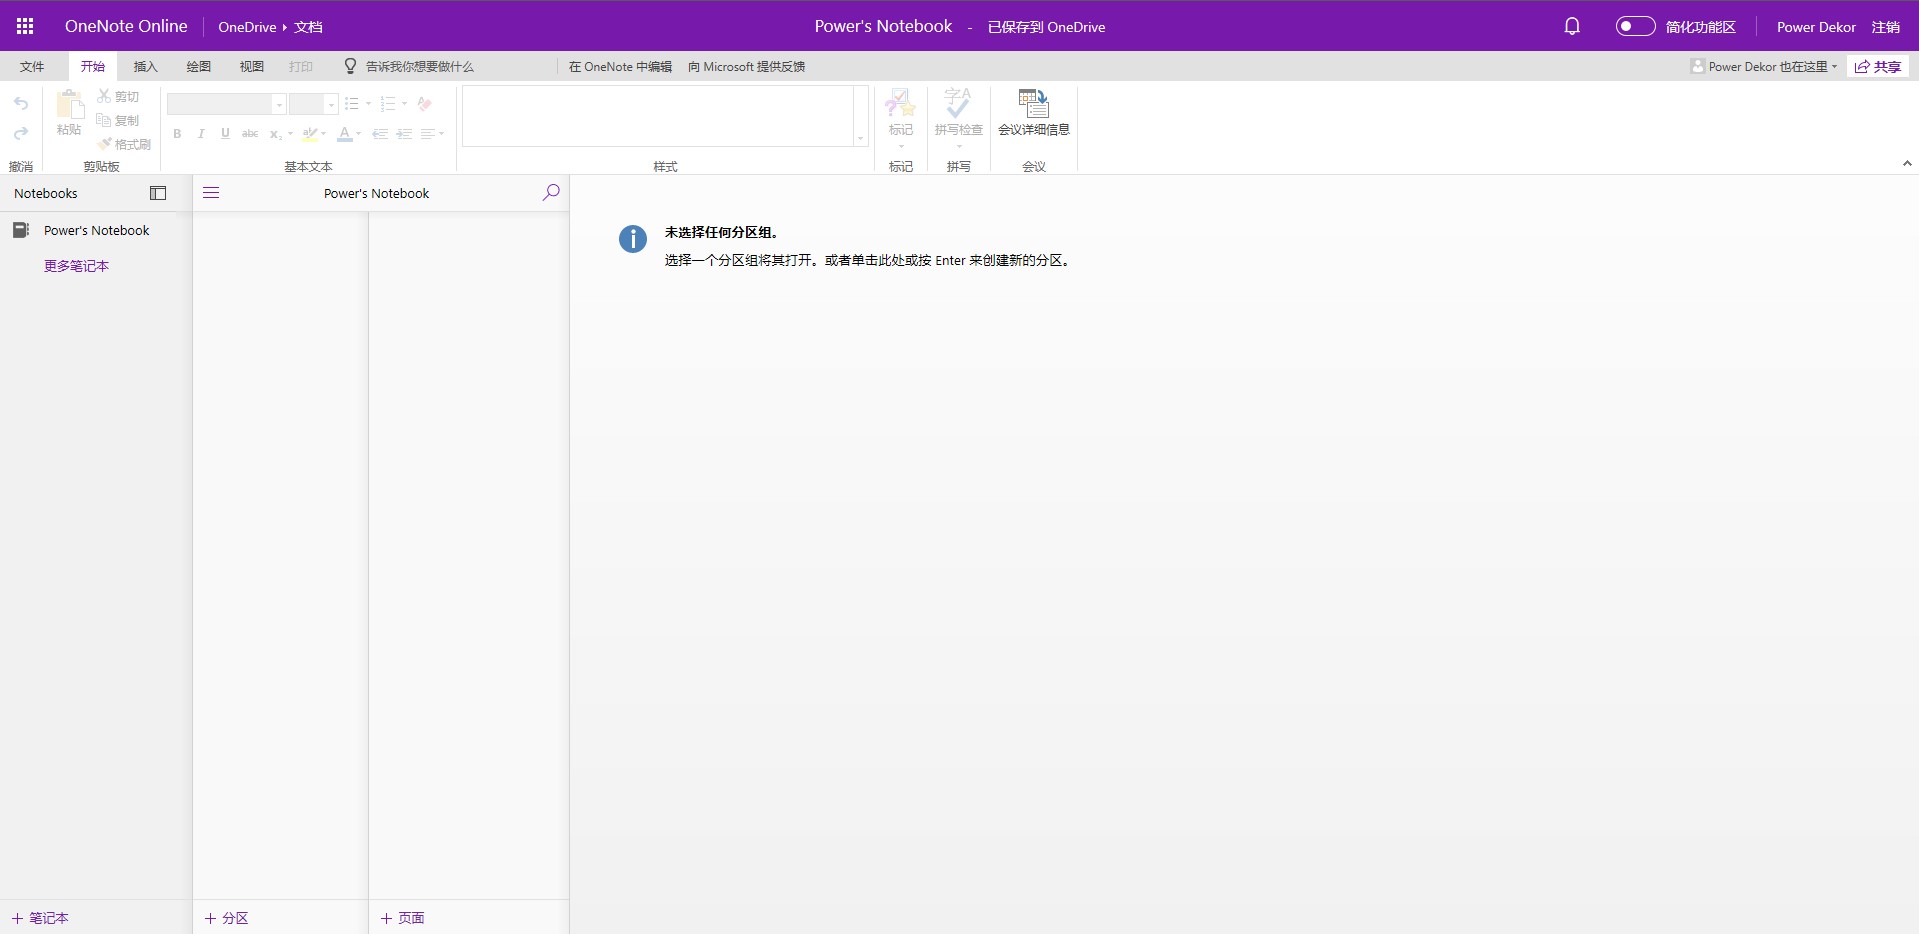Image resolution: width=1919 pixels, height=934 pixels.
Task: Open Power Dekor 也在这里 presence dropdown
Action: pyautogui.click(x=1764, y=66)
